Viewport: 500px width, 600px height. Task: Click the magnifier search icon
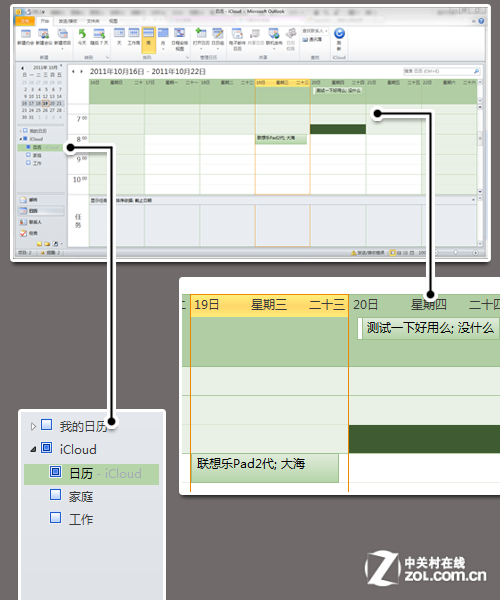[x=476, y=71]
